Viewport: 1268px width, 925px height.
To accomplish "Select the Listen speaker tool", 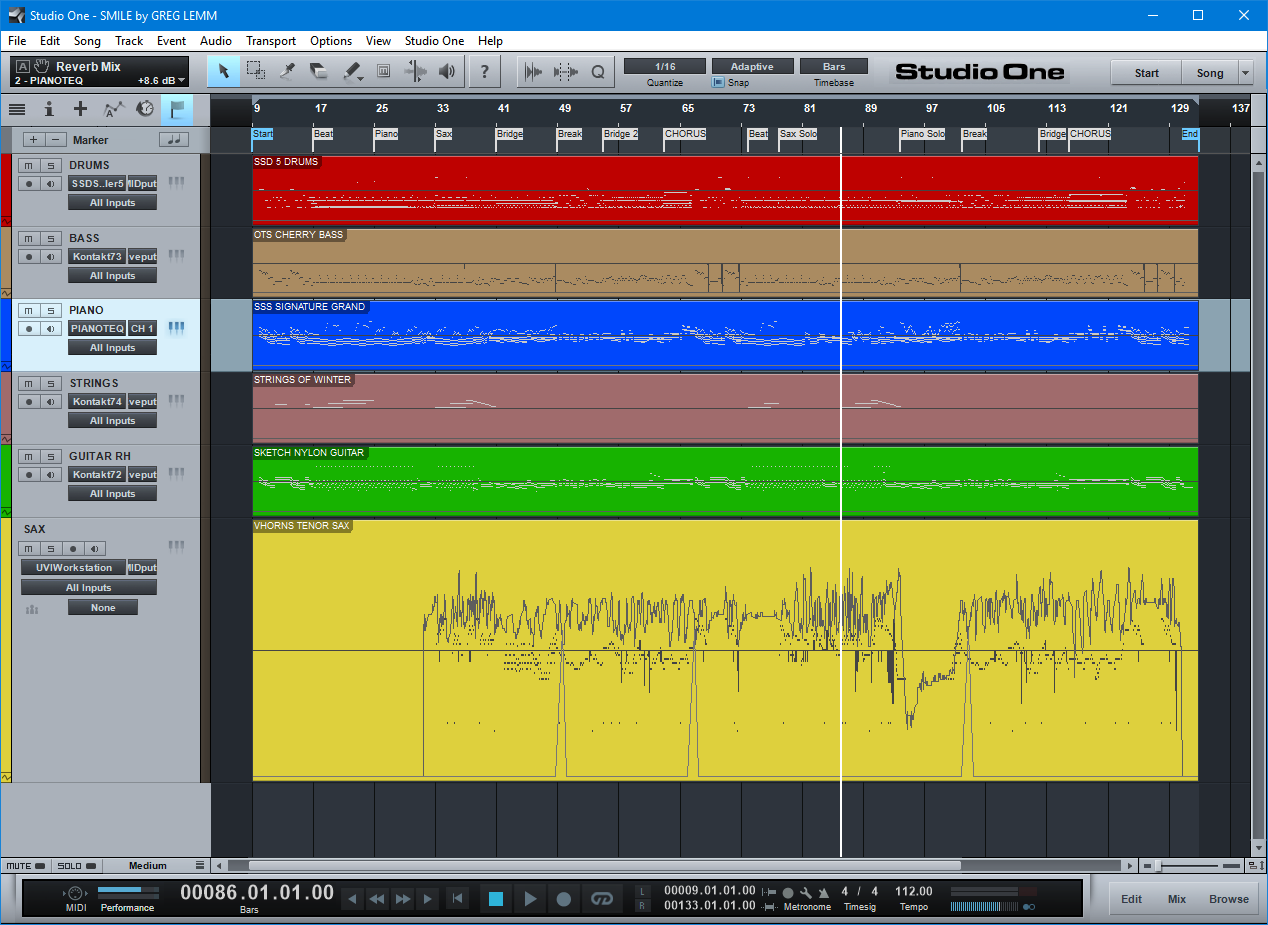I will pos(447,71).
